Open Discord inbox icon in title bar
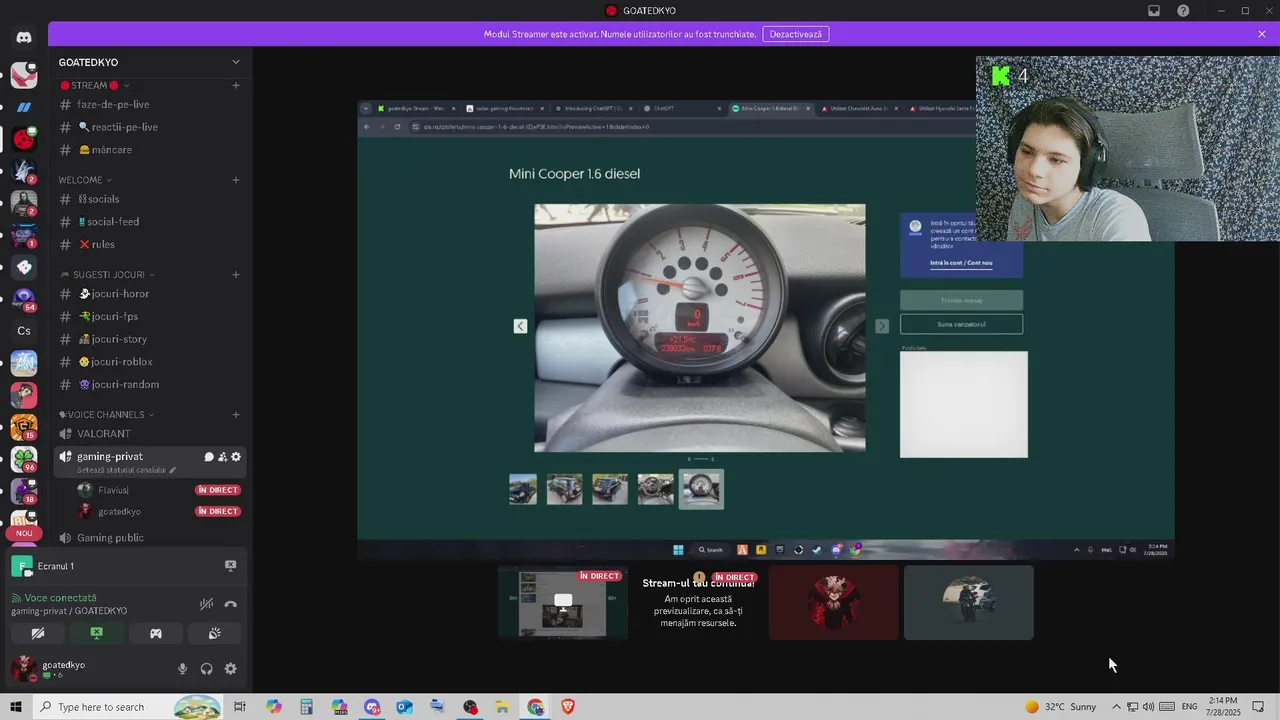This screenshot has width=1280, height=720. (x=1154, y=11)
